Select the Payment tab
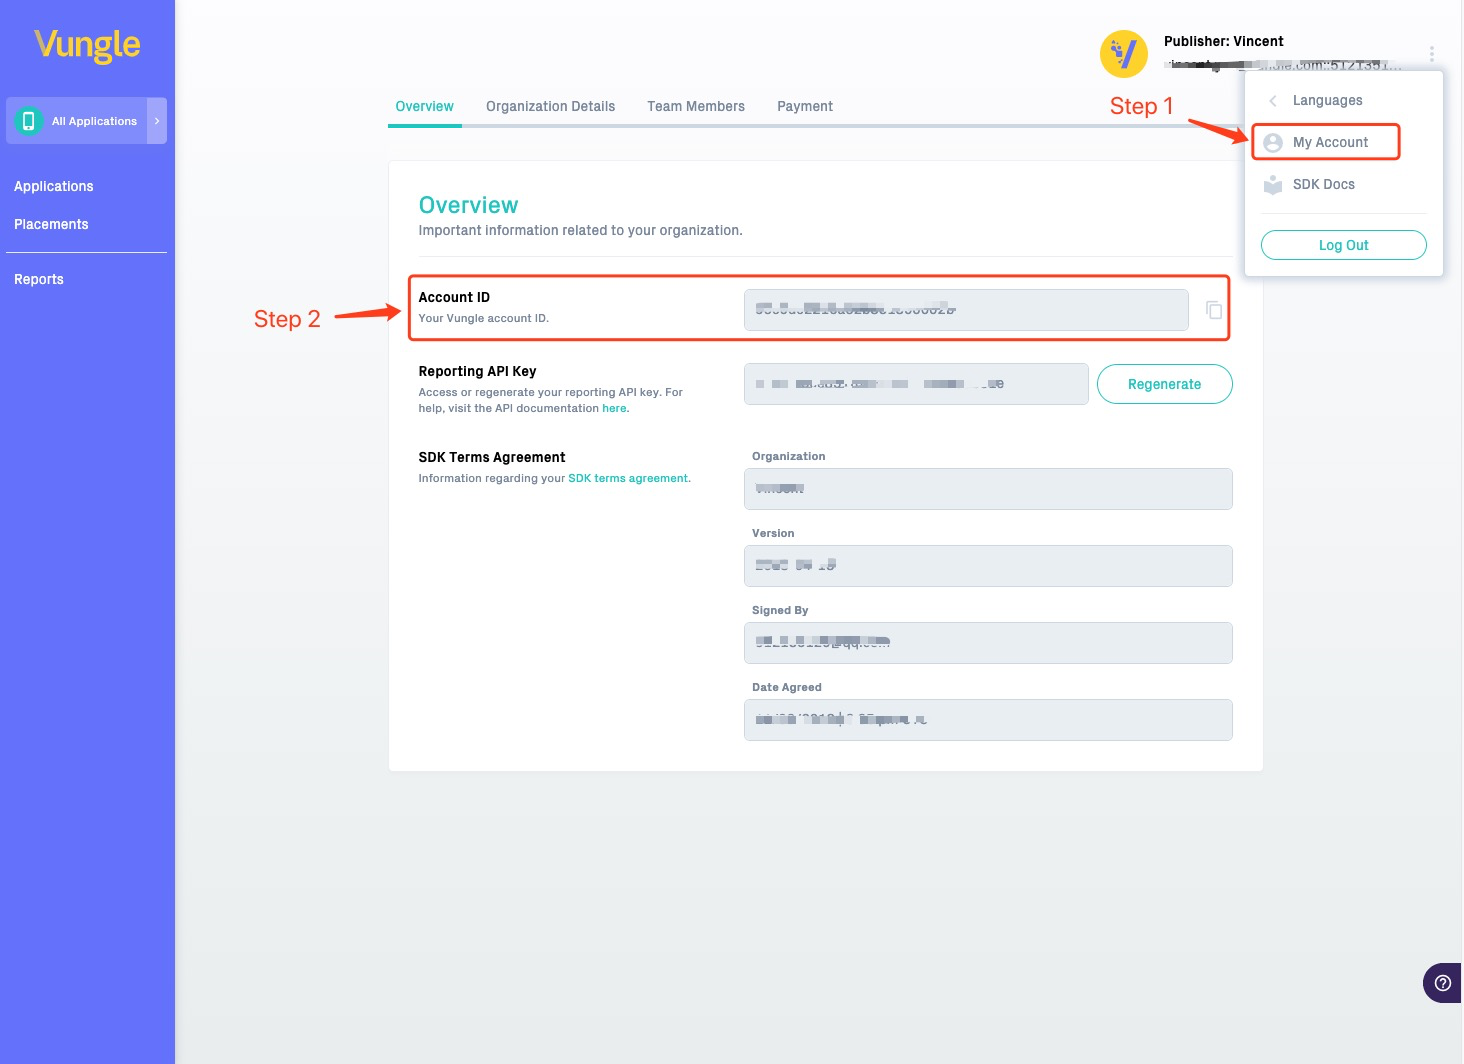Viewport: 1464px width, 1064px height. 805,106
